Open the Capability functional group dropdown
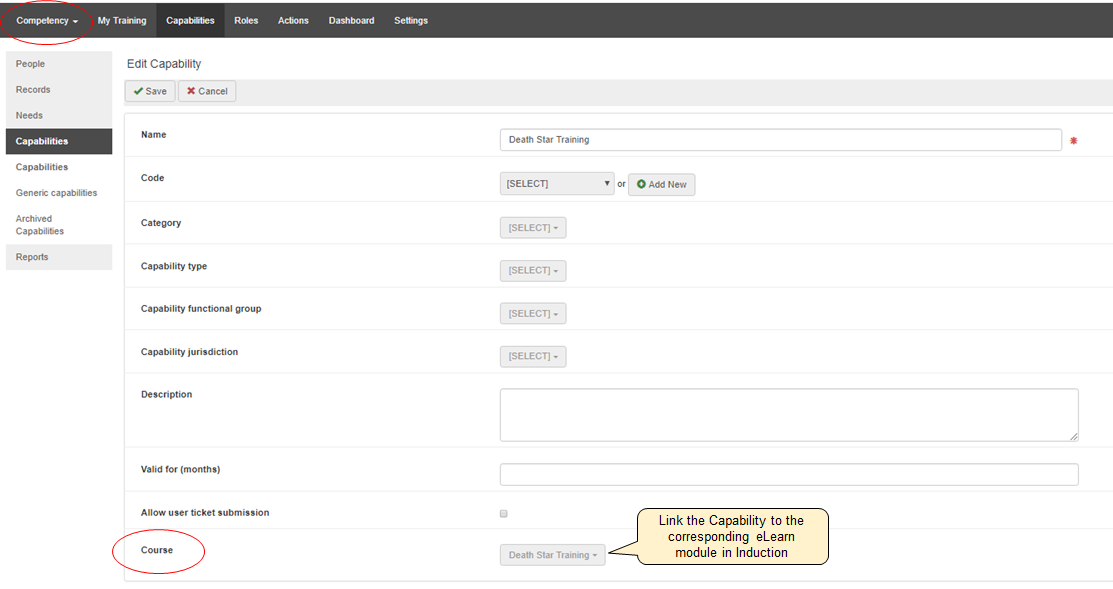This screenshot has height=589, width=1113. pos(533,314)
